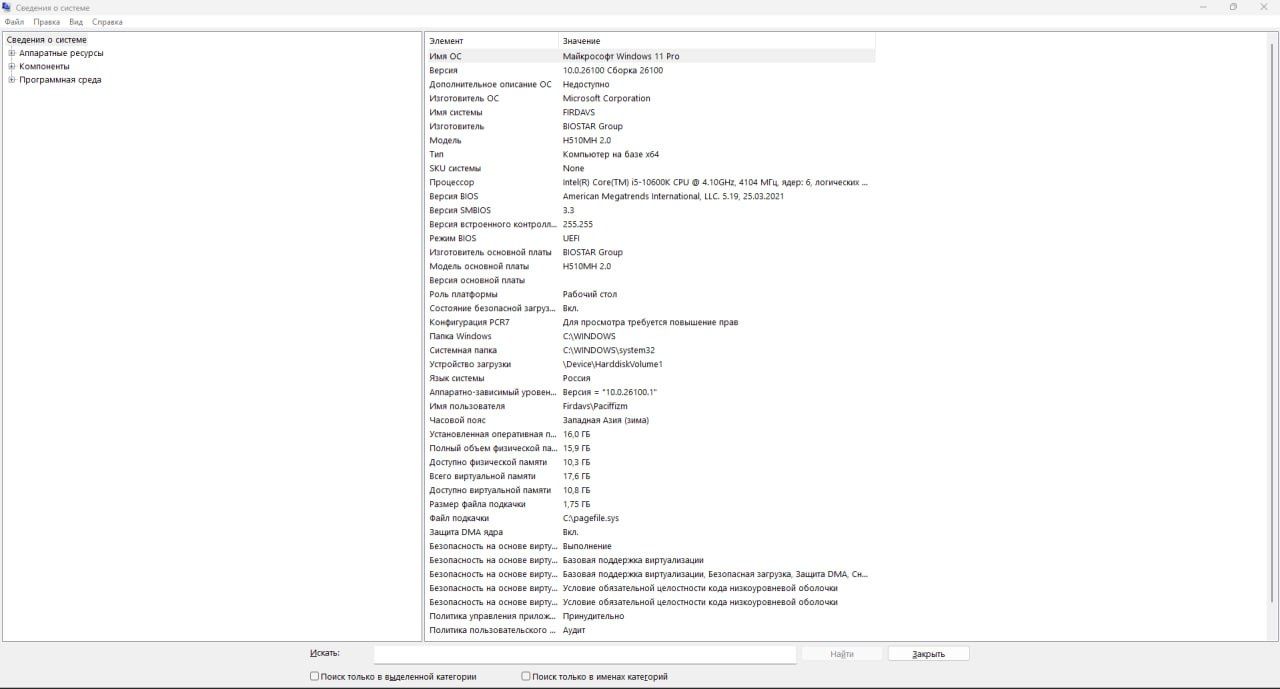1280x689 pixels.
Task: Enable Поиск только в именах категорий checkbox
Action: pos(526,676)
